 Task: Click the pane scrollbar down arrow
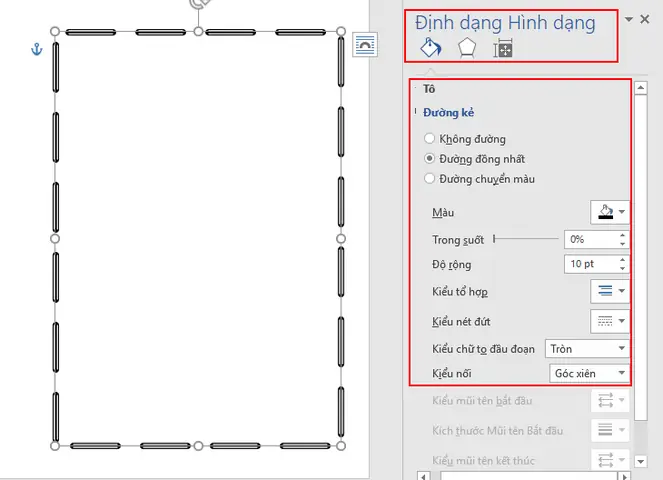[641, 462]
